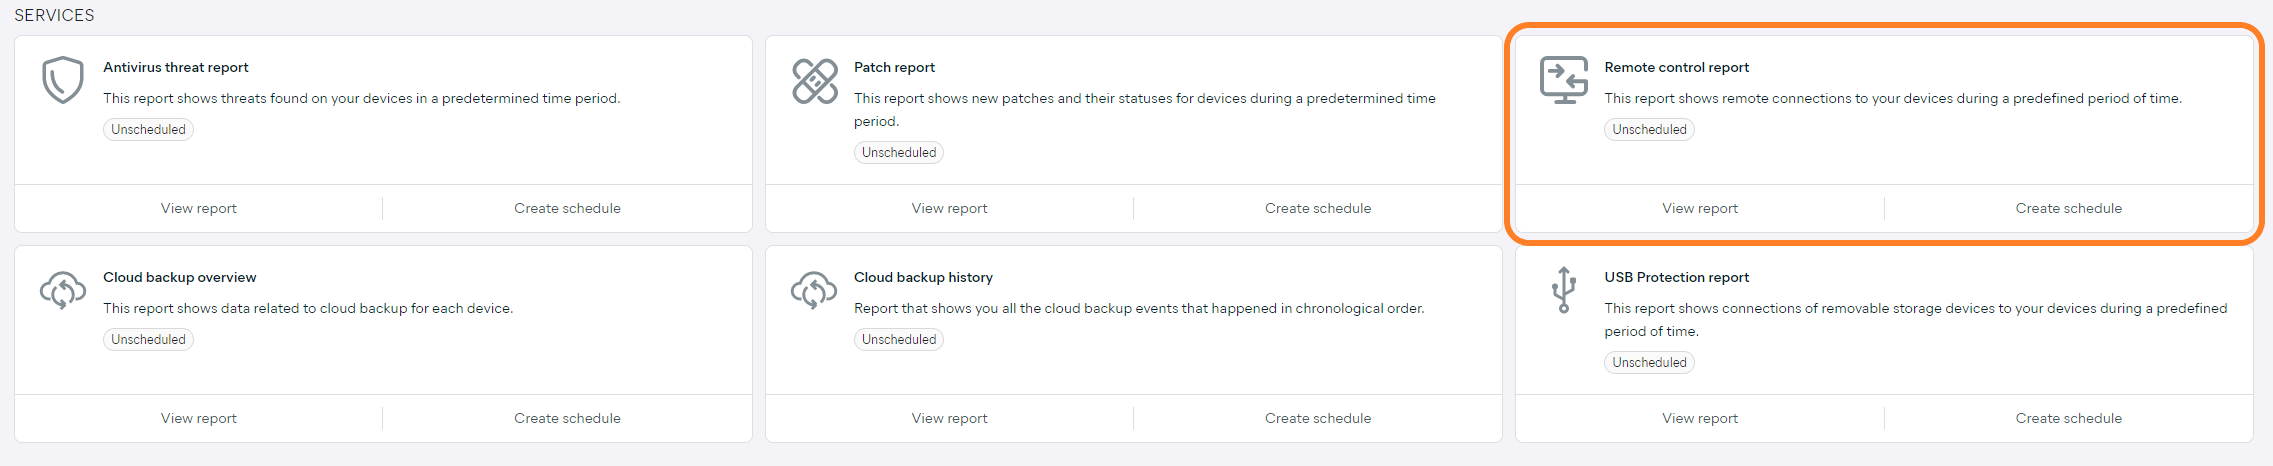Open View report for Patch report
This screenshot has width=2273, height=466.
pyautogui.click(x=949, y=208)
